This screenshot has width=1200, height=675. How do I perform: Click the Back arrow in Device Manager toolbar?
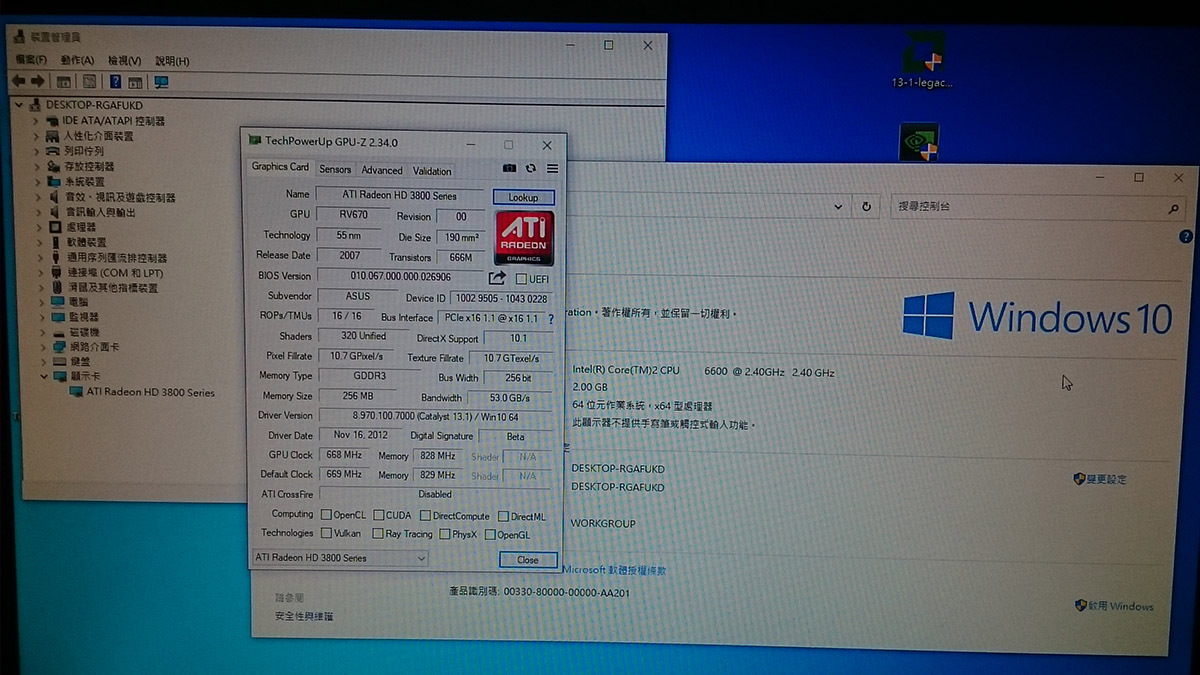pos(18,81)
